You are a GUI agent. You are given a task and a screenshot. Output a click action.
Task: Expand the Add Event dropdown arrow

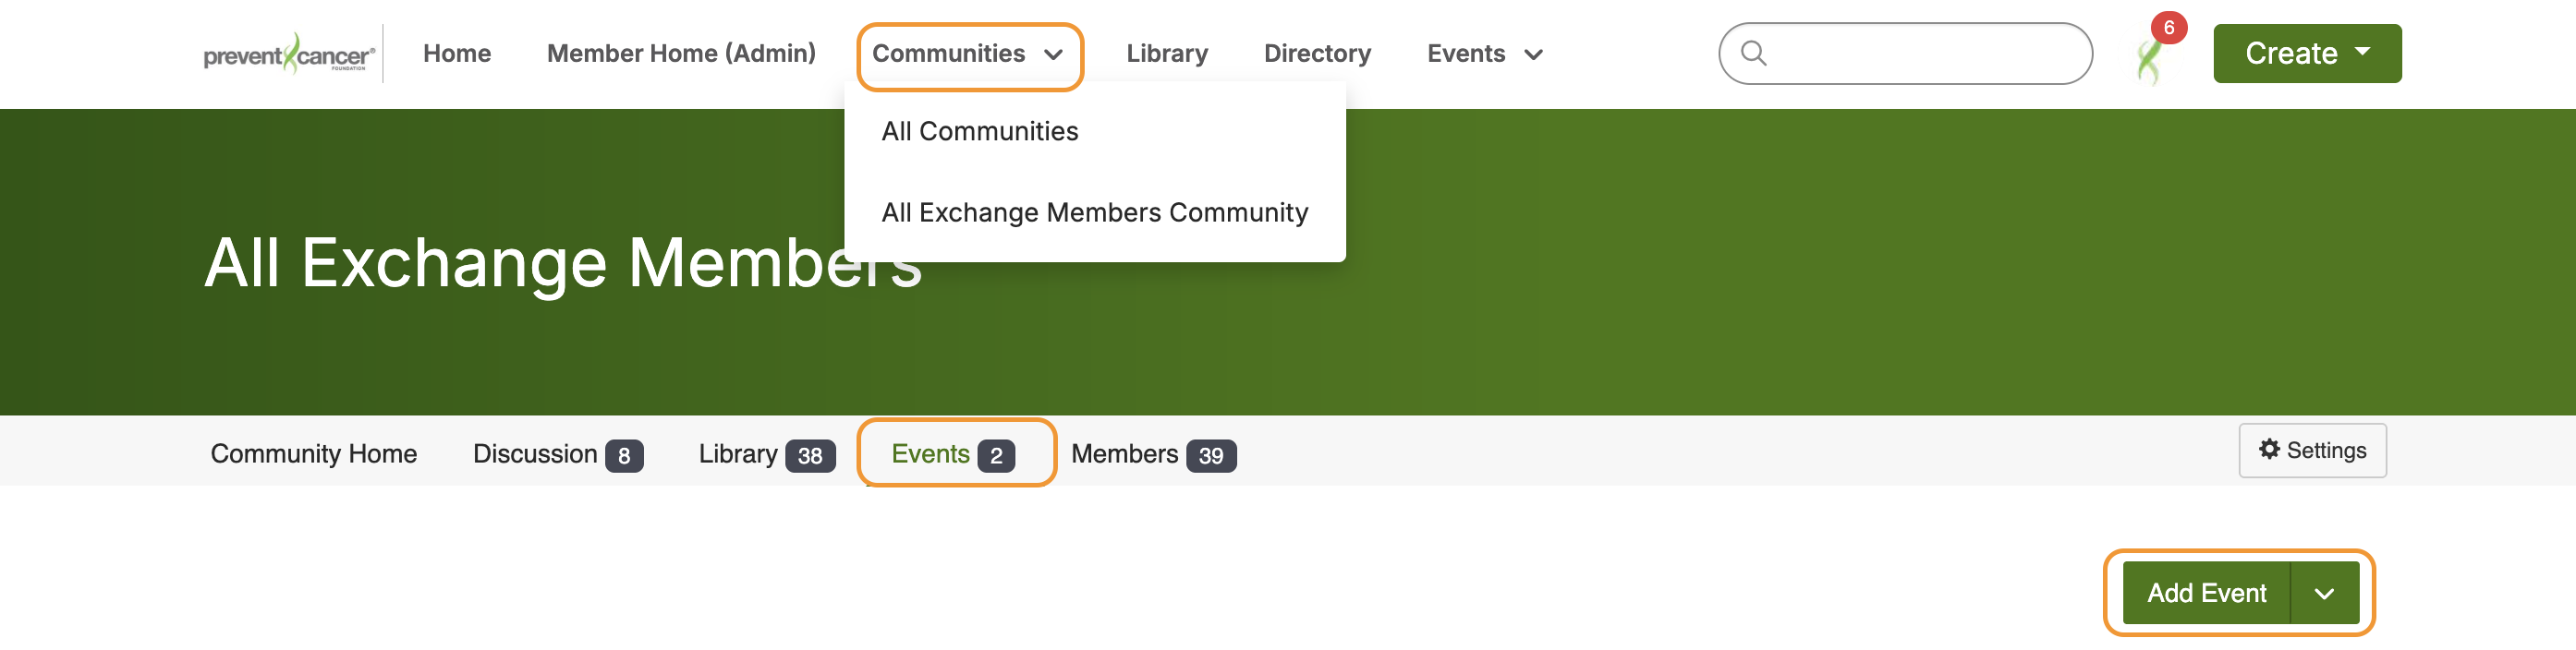click(x=2324, y=593)
